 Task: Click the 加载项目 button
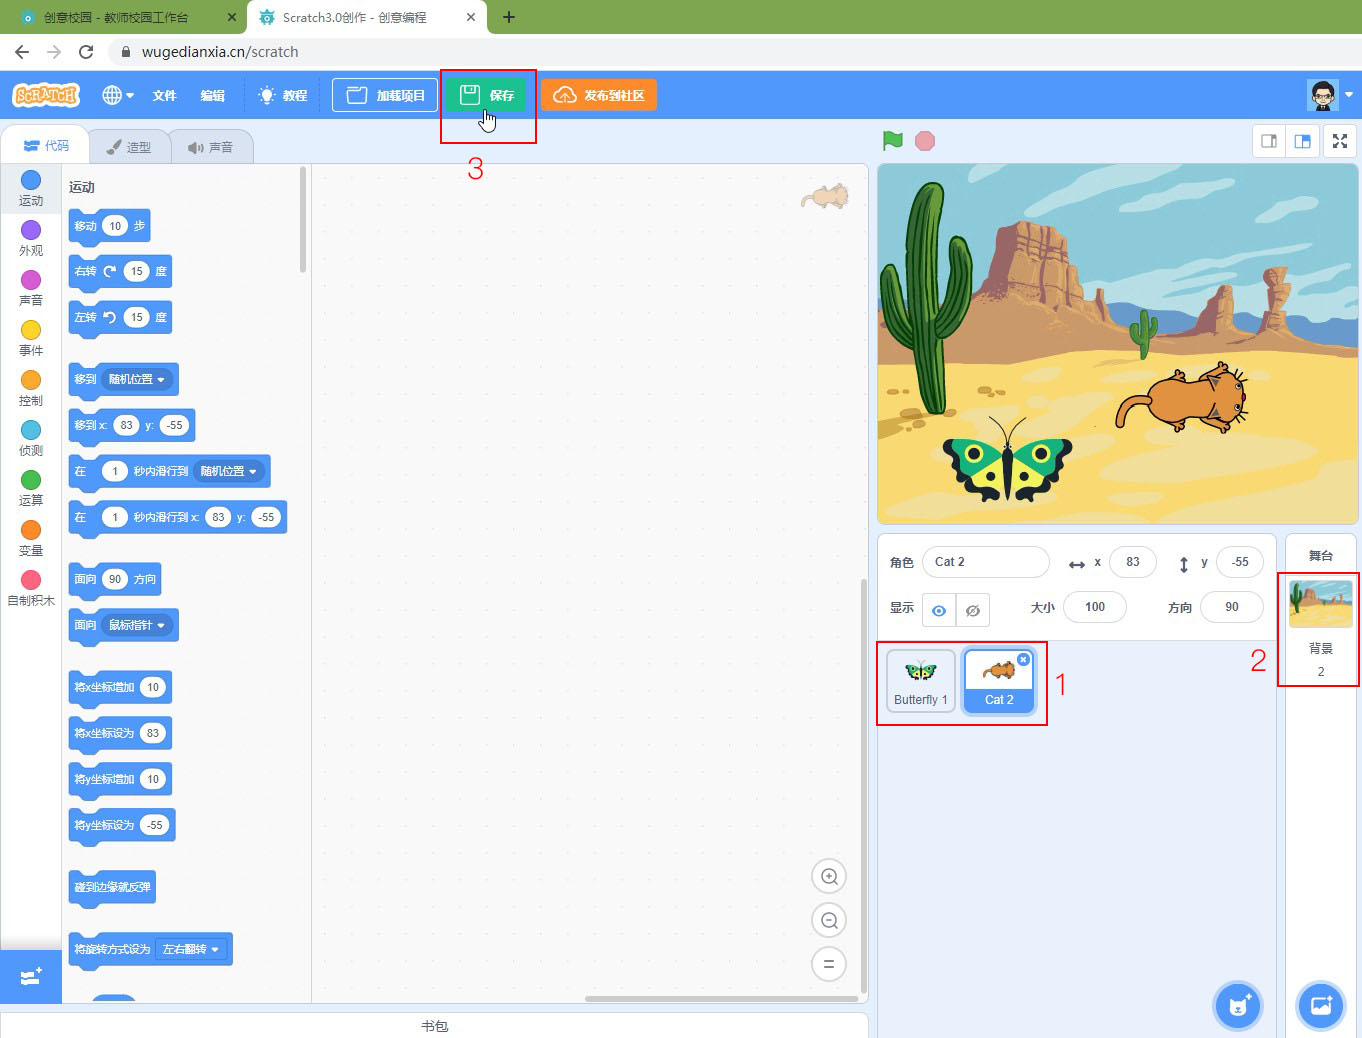(x=385, y=95)
